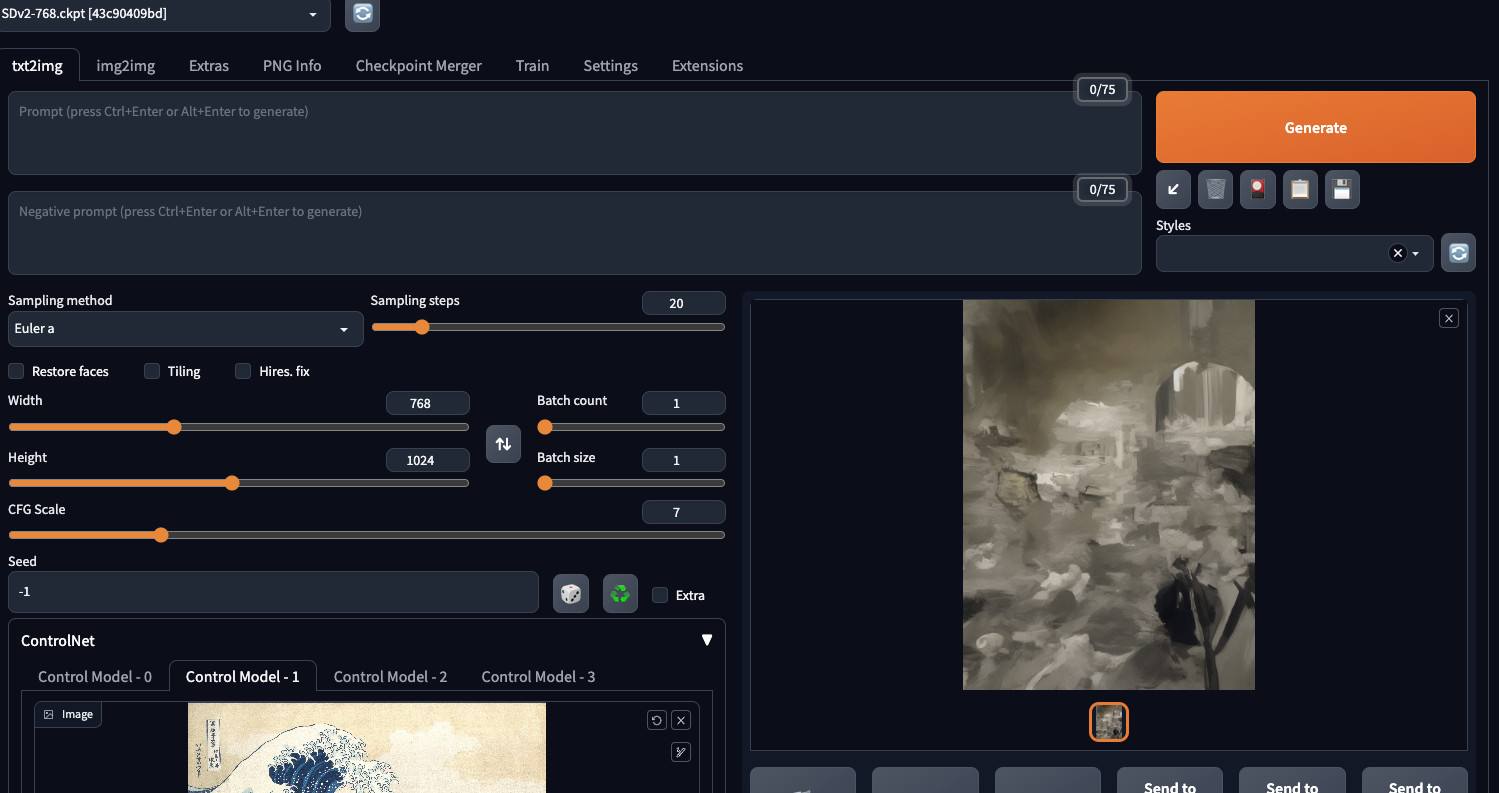Viewport: 1499px width, 793px height.
Task: Adjust the Batch count slider
Action: pyautogui.click(x=631, y=427)
